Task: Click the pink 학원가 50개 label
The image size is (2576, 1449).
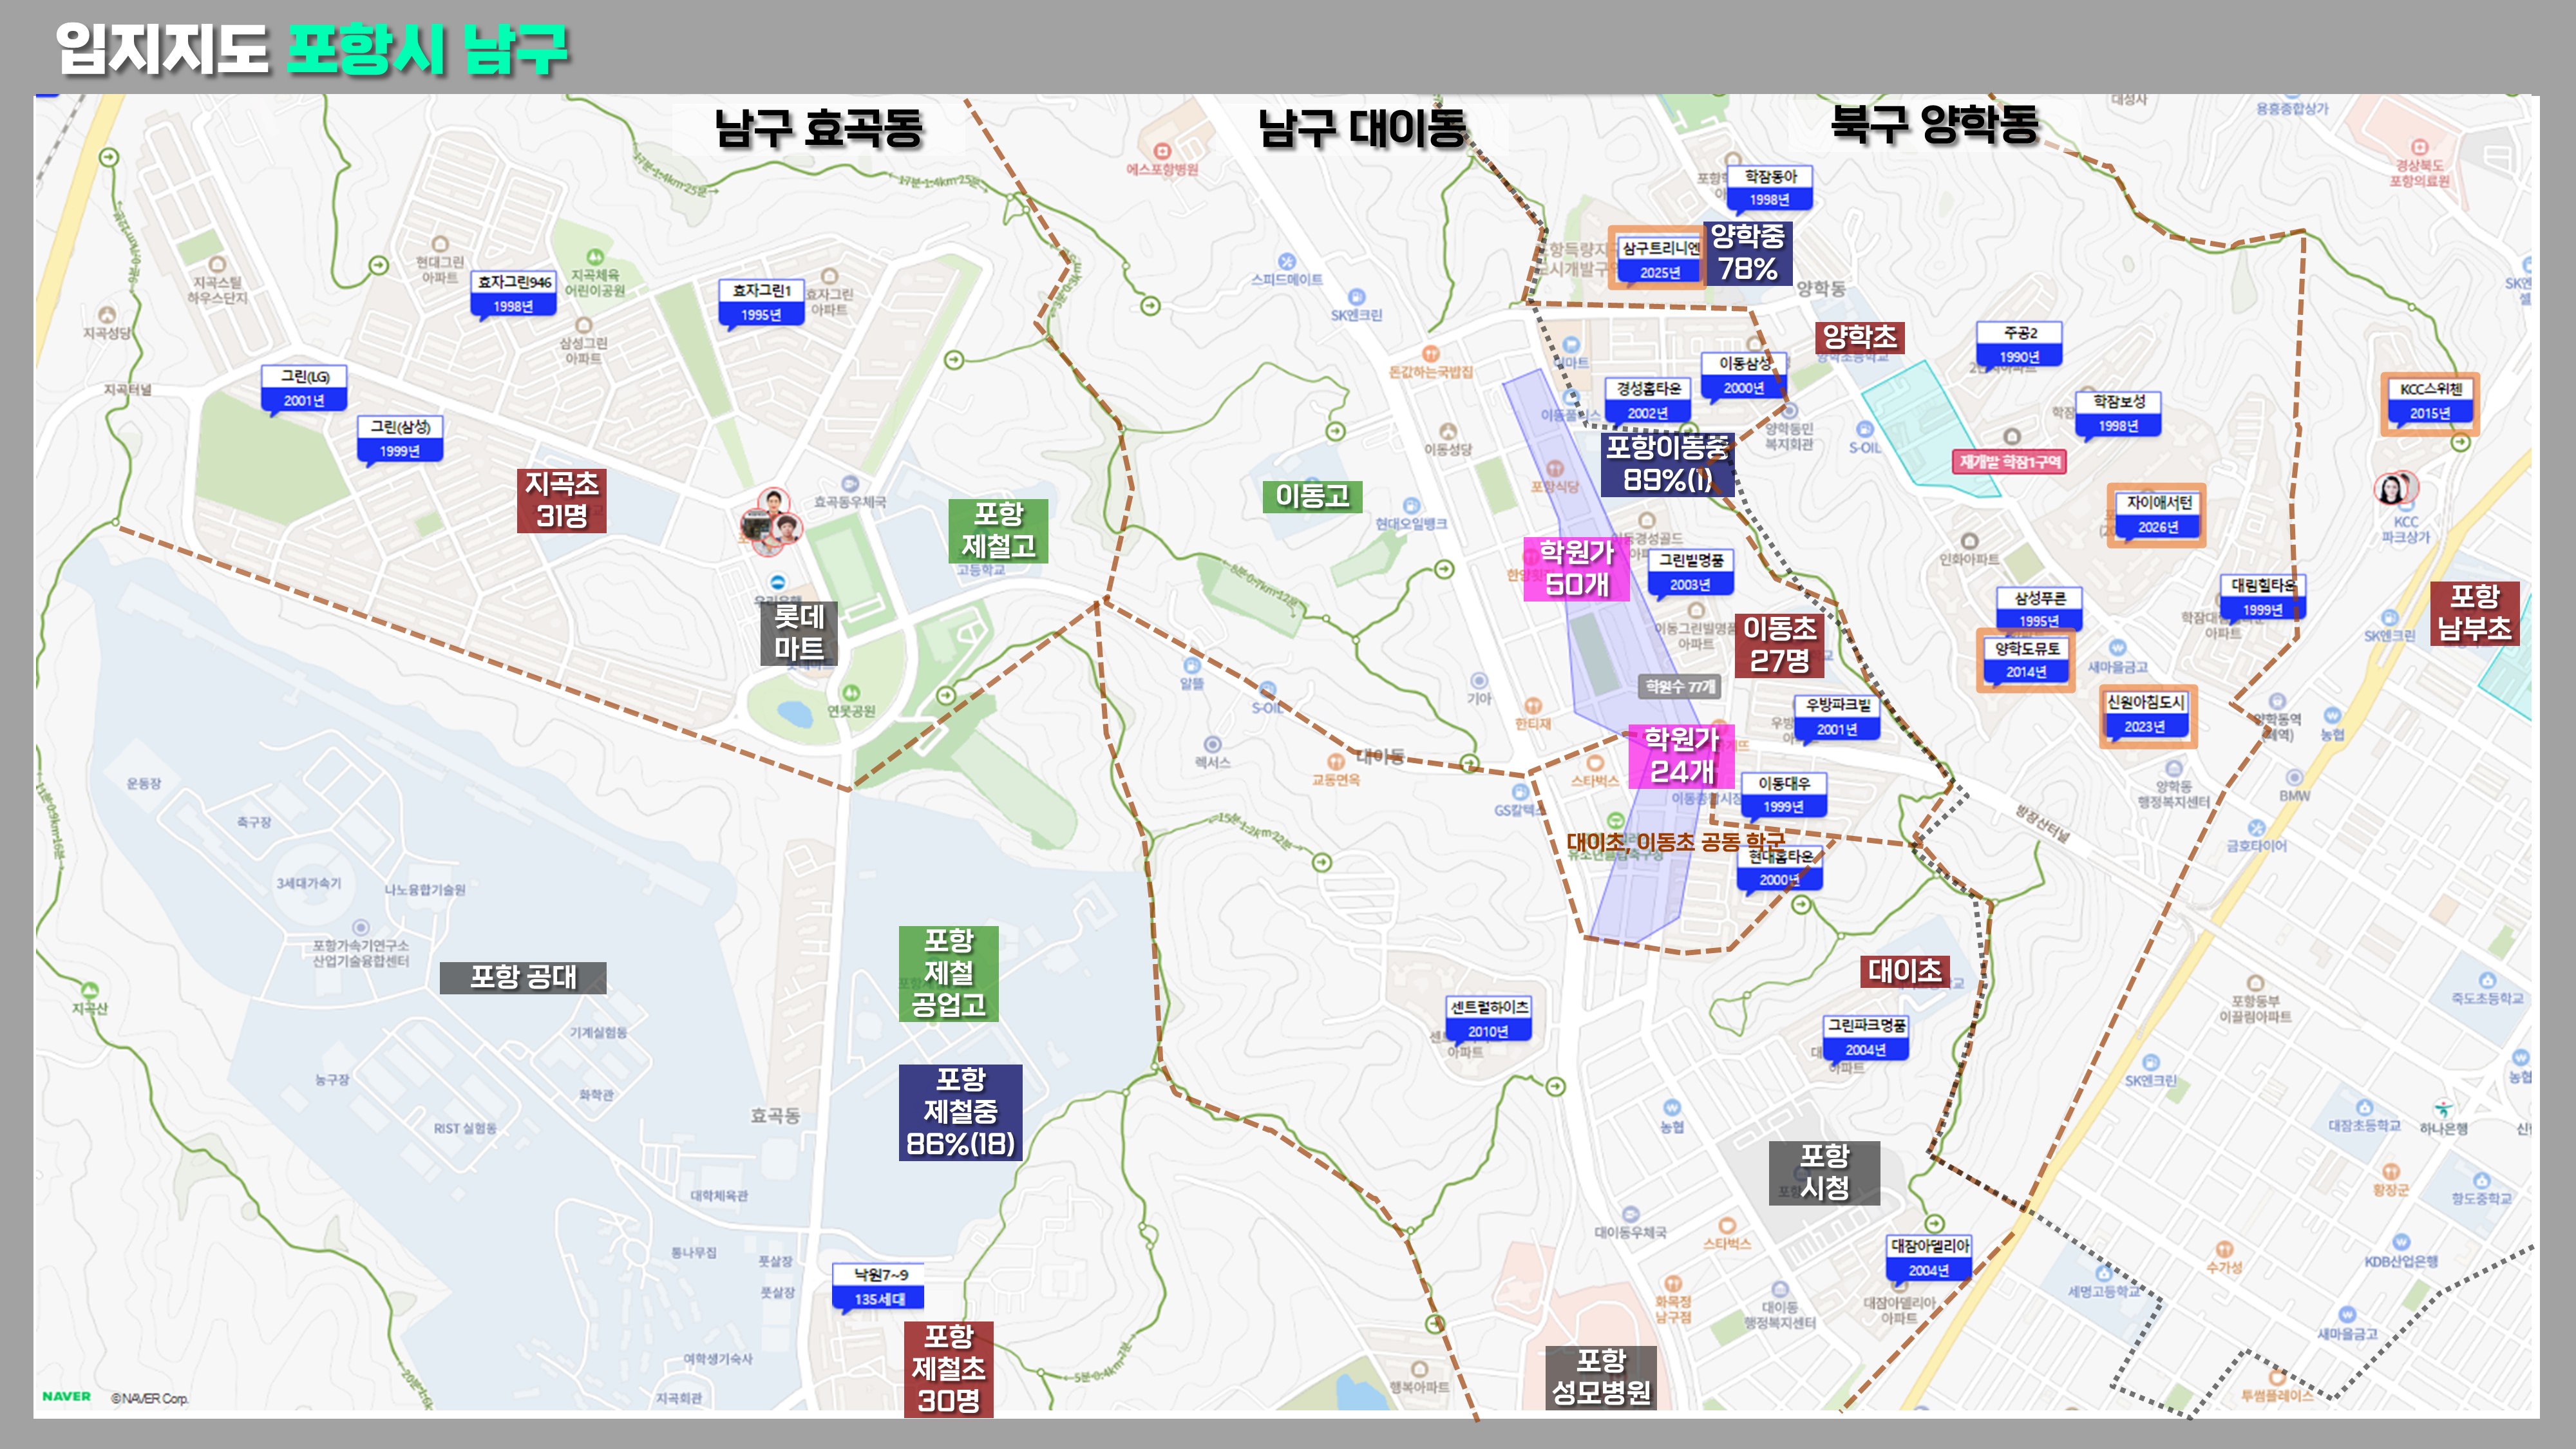Action: pos(1576,568)
